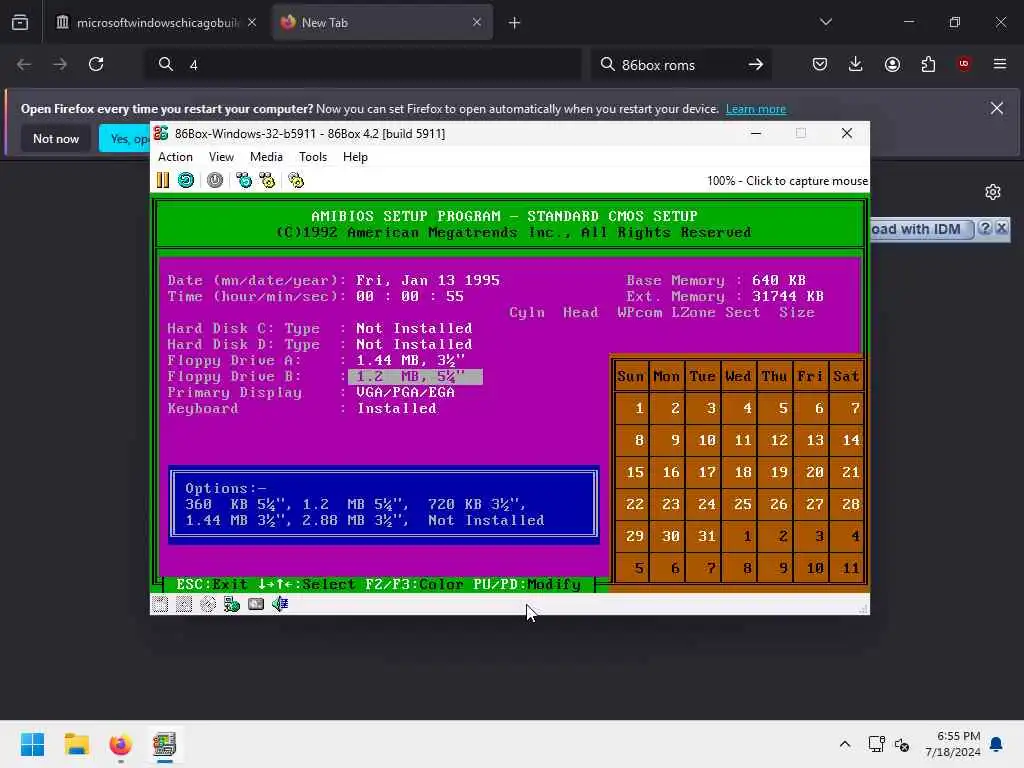Click the network icon in the 86Box status bar
The image size is (1024, 768).
point(232,604)
